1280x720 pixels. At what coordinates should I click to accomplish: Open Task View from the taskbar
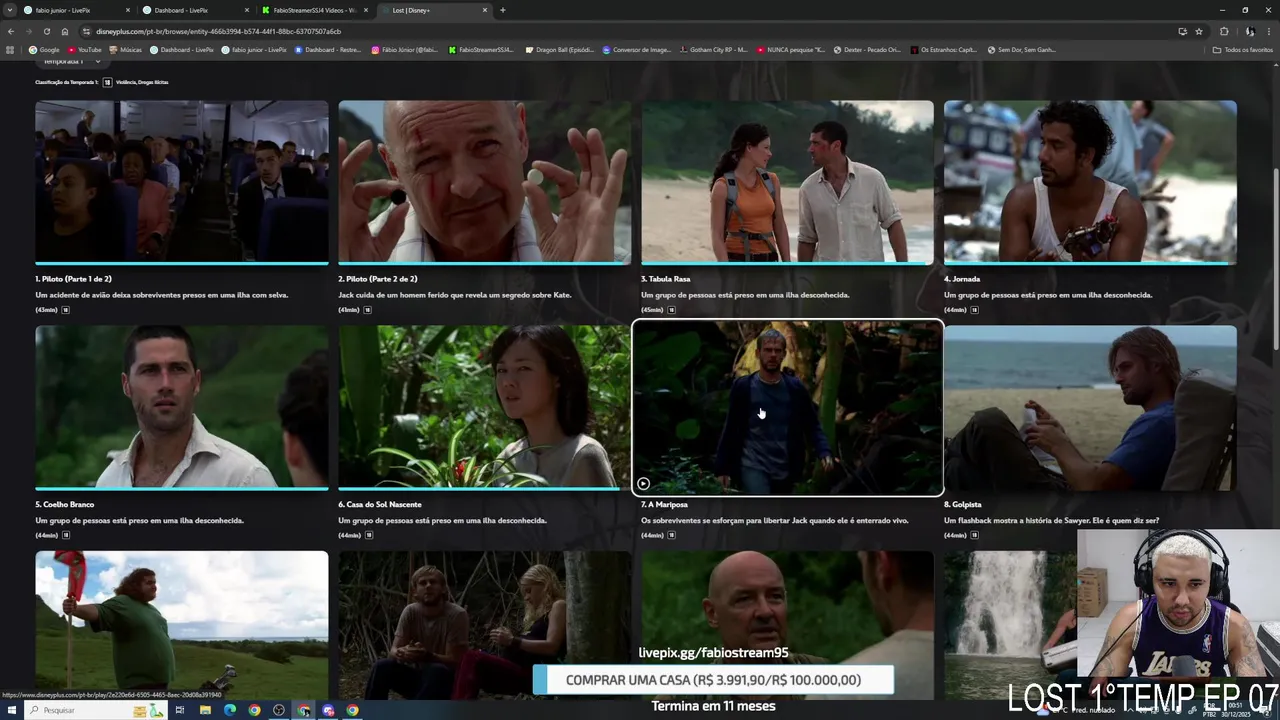pyautogui.click(x=180, y=710)
